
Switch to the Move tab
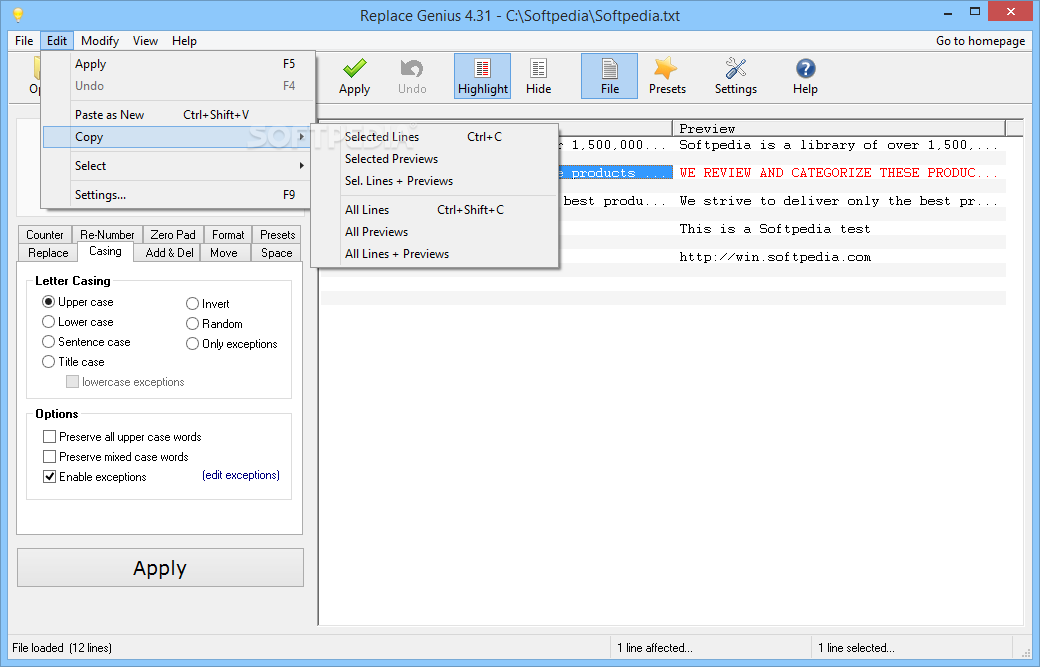pyautogui.click(x=224, y=253)
